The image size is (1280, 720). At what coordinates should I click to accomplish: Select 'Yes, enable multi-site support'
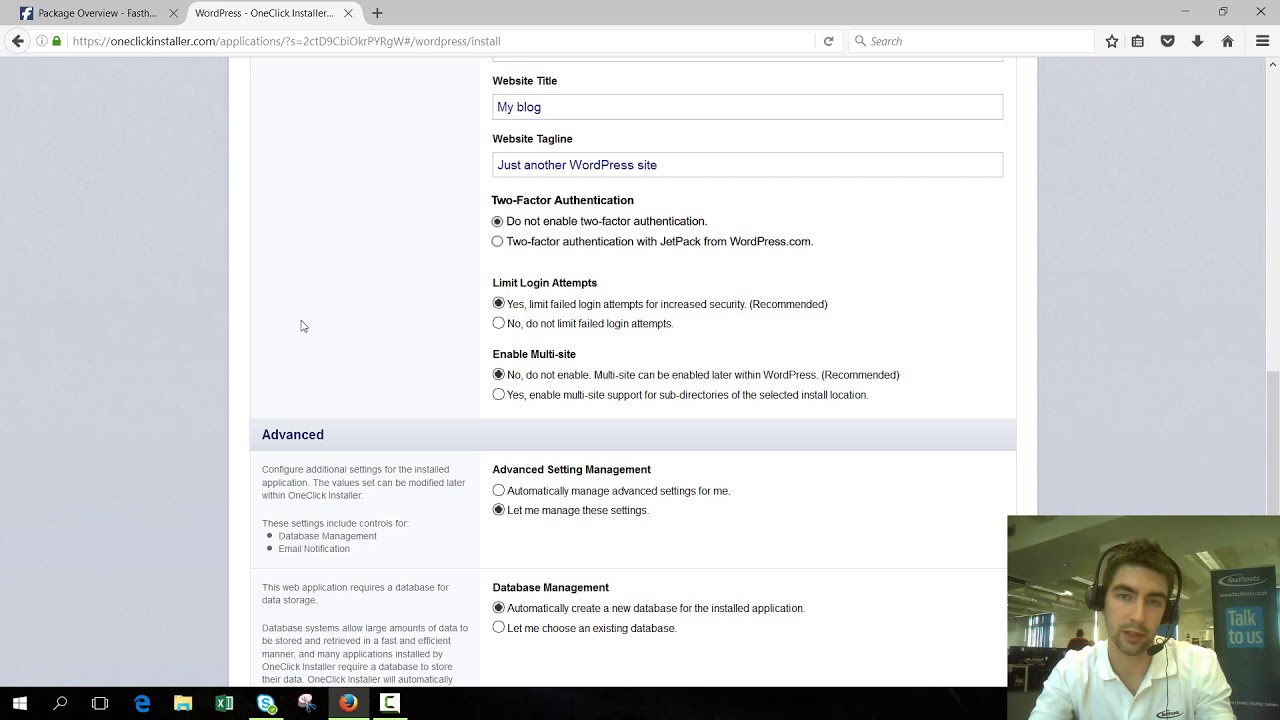(498, 394)
